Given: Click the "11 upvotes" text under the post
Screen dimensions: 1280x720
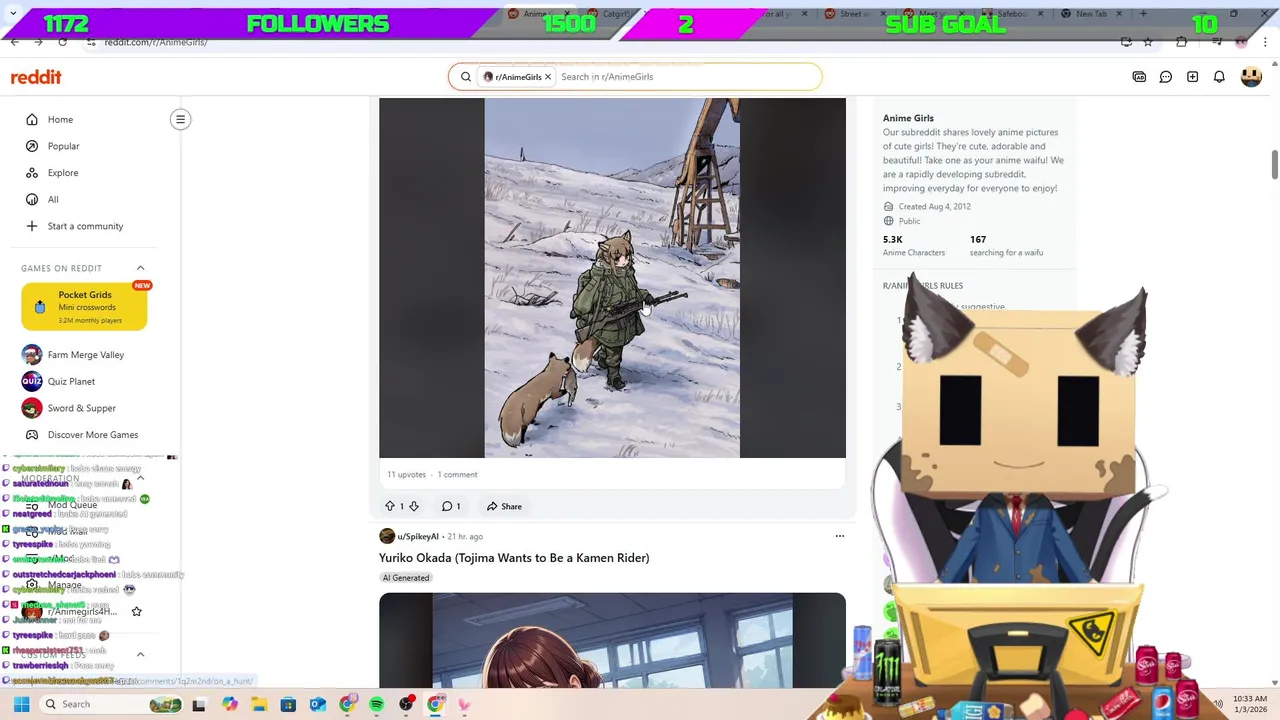Looking at the screenshot, I should pyautogui.click(x=407, y=475).
